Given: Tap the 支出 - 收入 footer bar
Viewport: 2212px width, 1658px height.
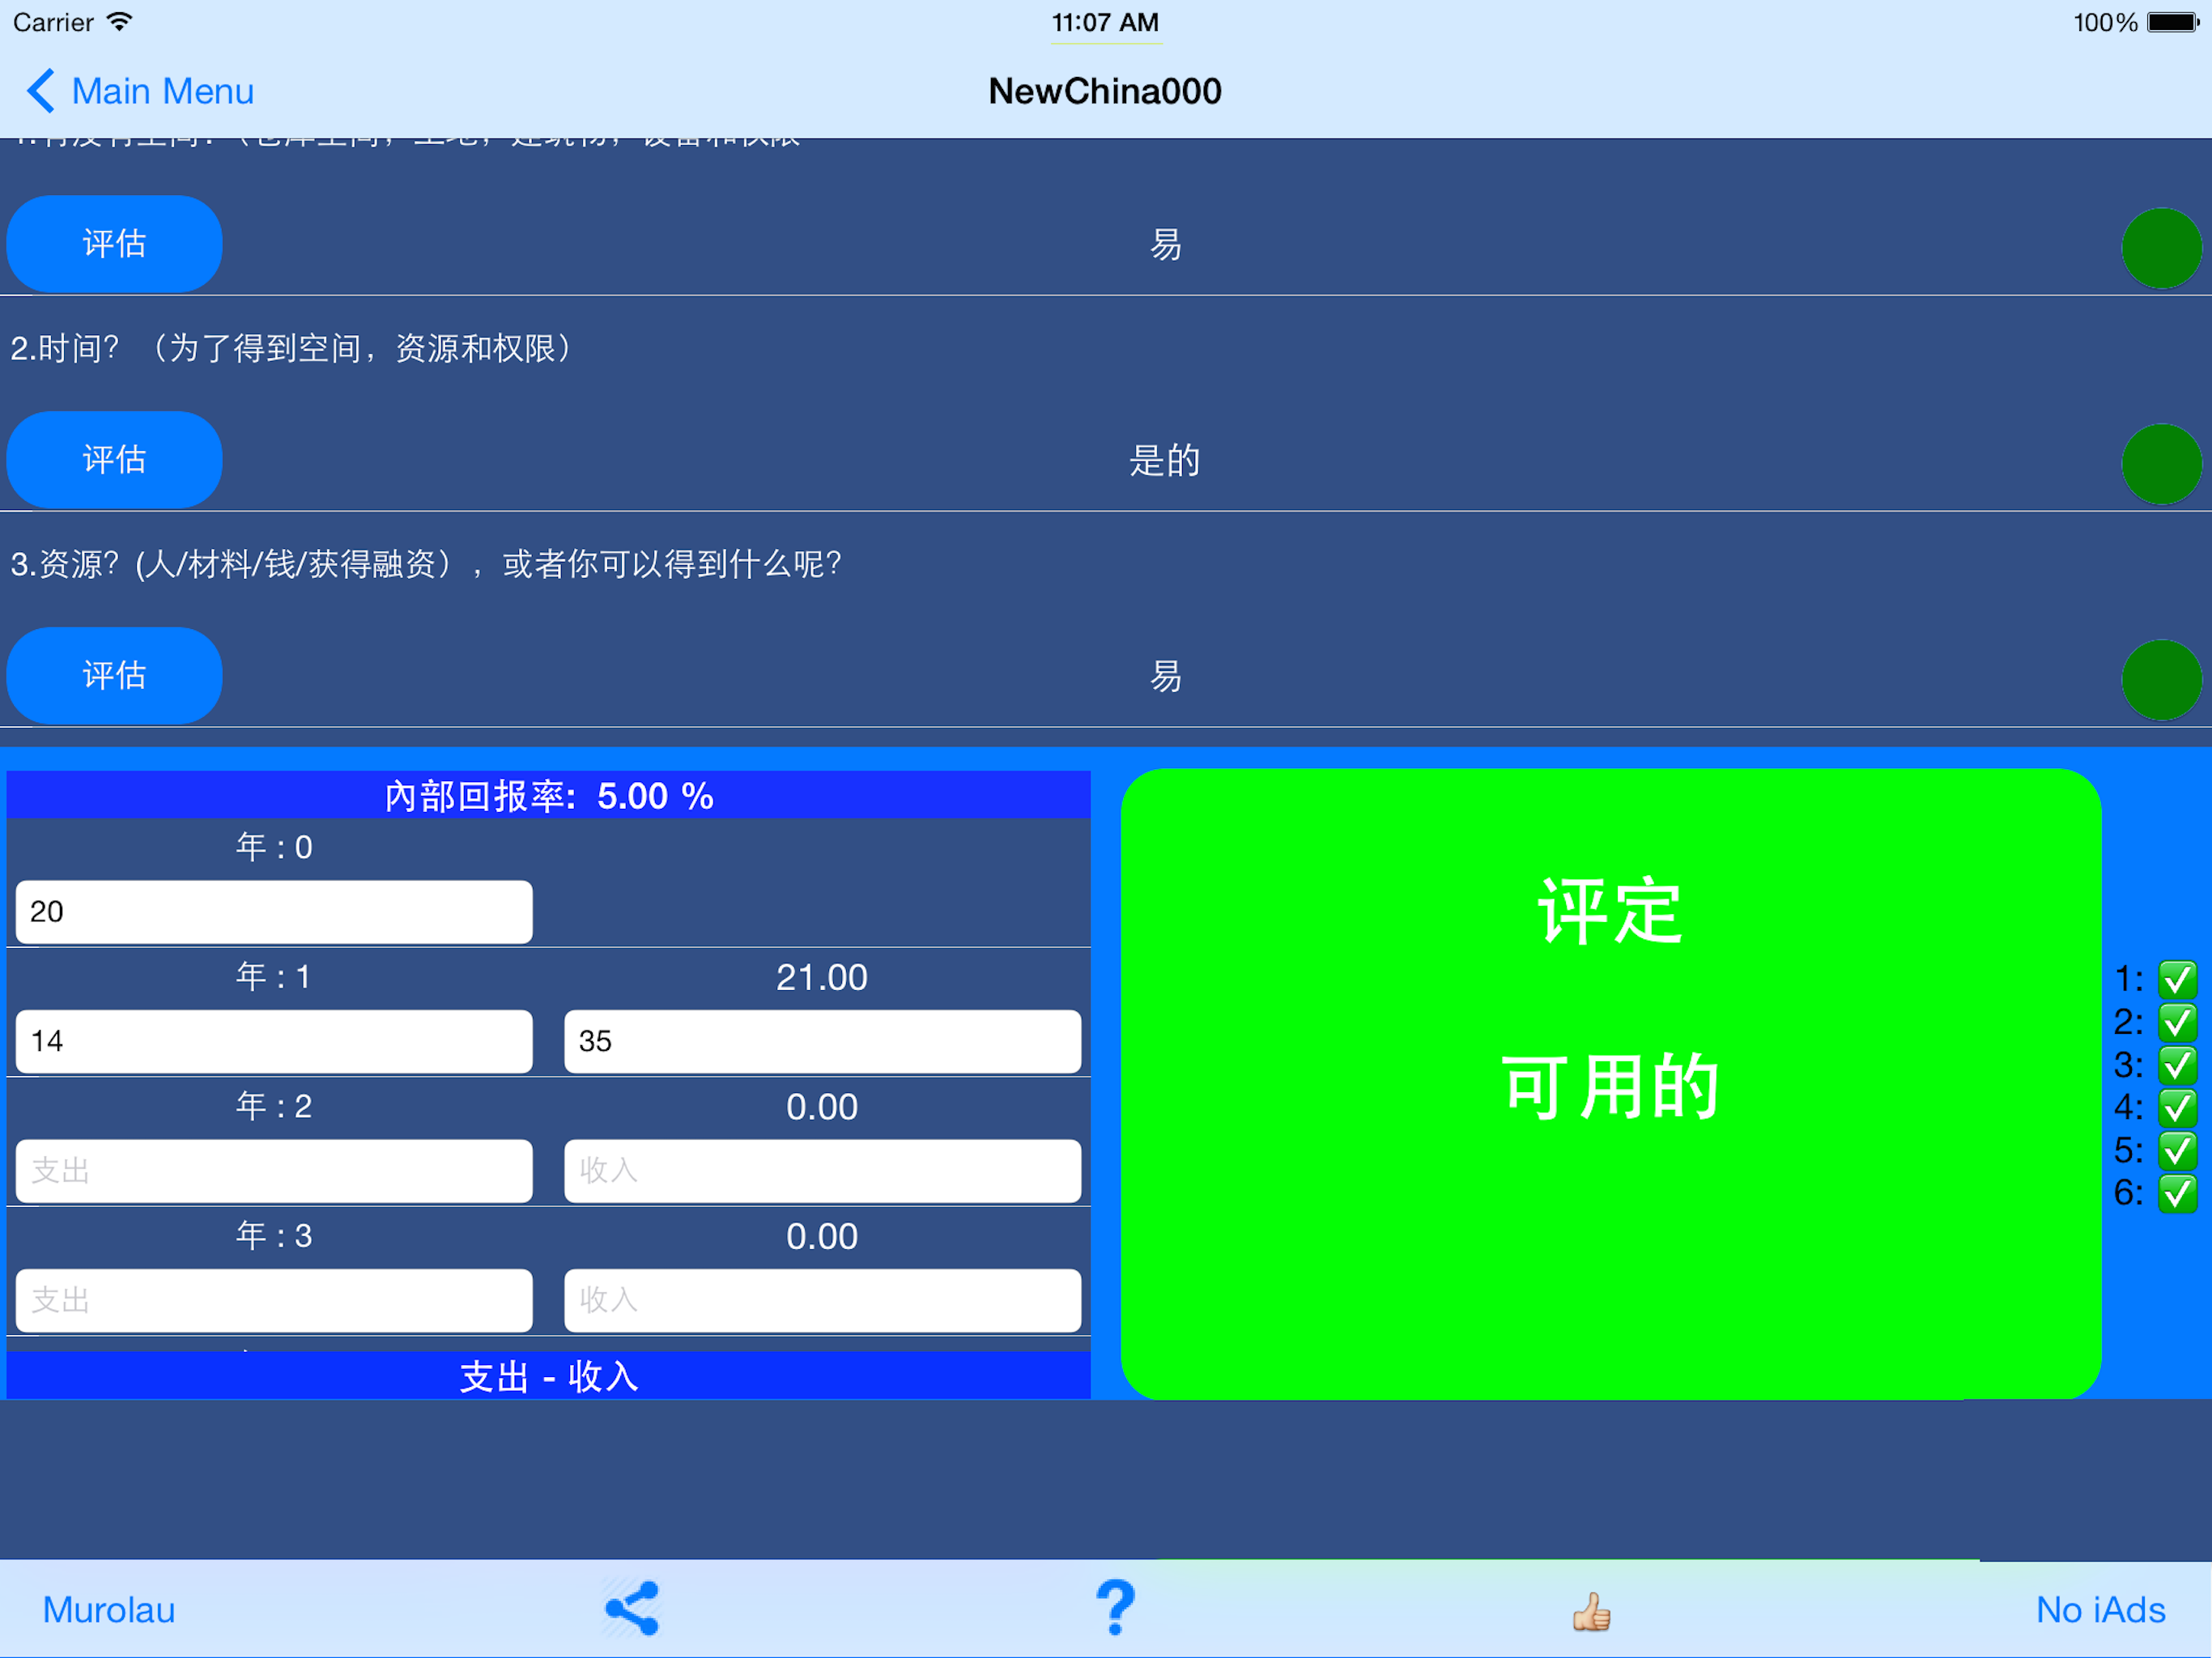Looking at the screenshot, I should click(x=548, y=1376).
